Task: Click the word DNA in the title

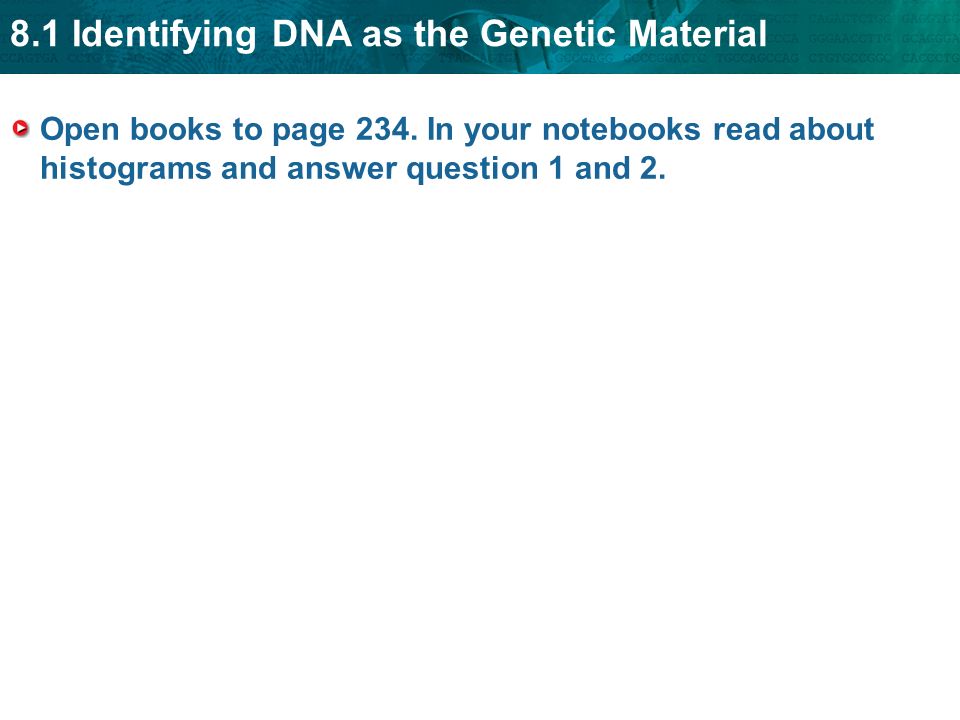Action: click(312, 34)
